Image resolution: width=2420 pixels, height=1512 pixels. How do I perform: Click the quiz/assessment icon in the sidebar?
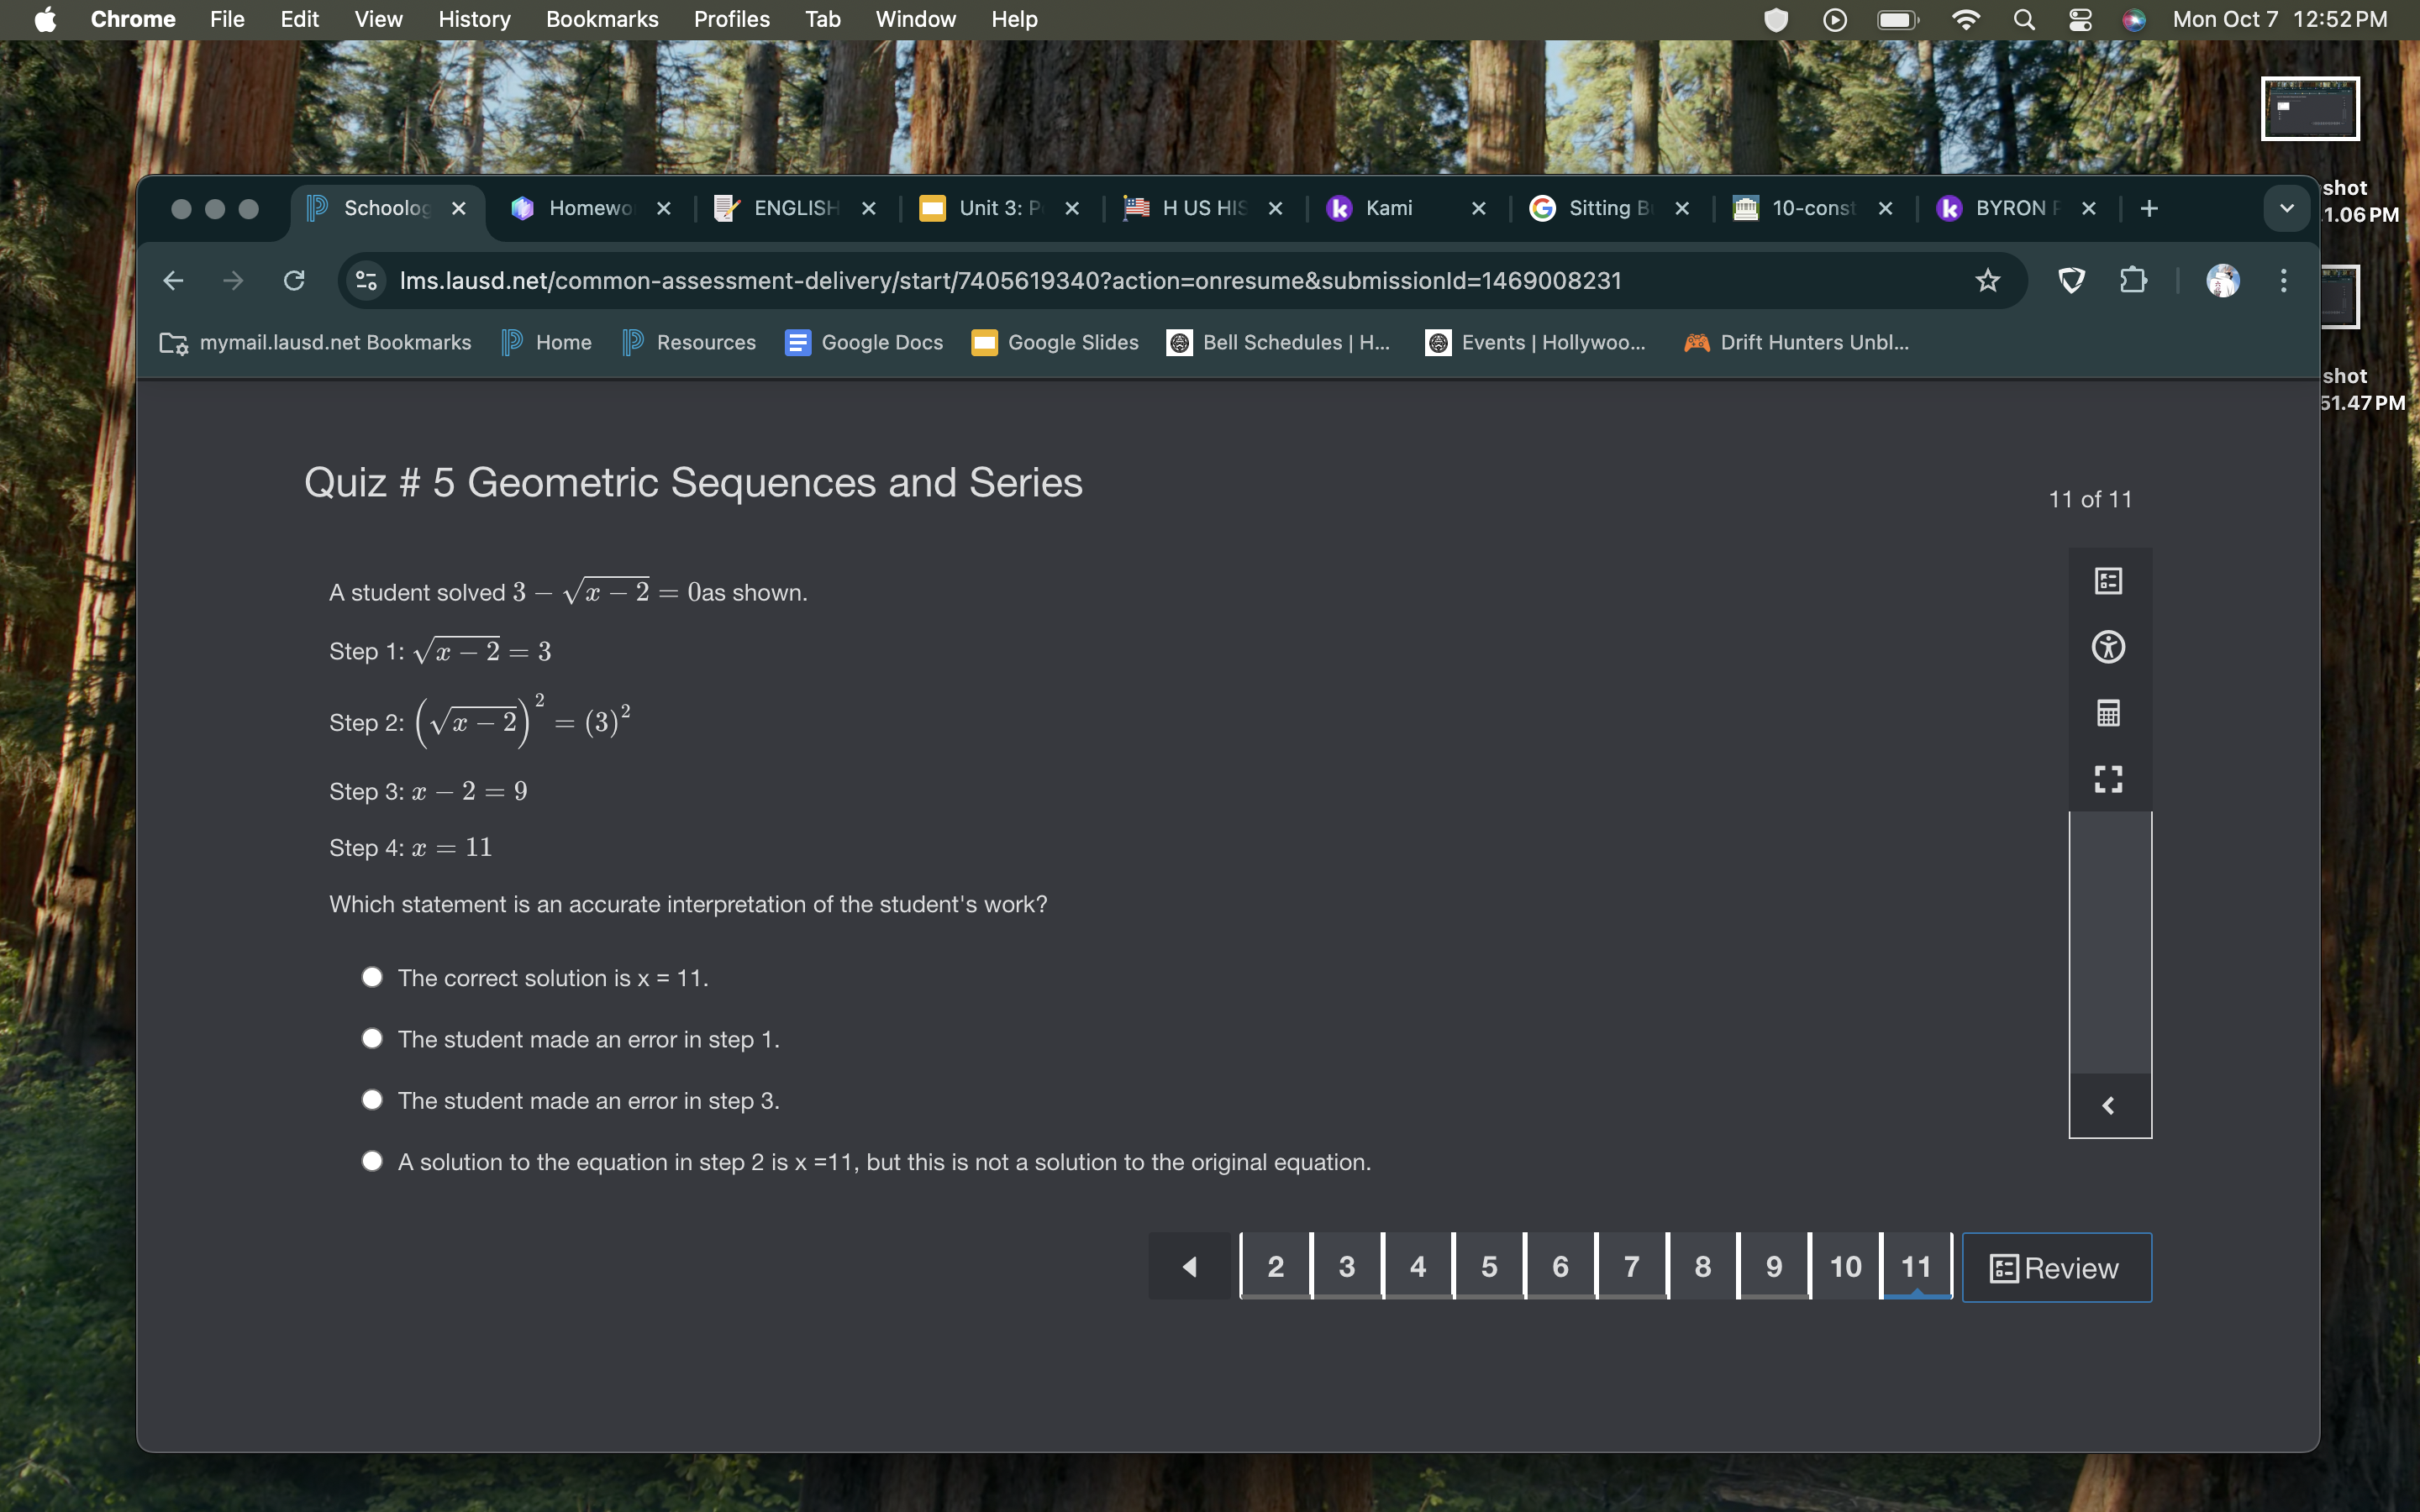click(x=2108, y=580)
